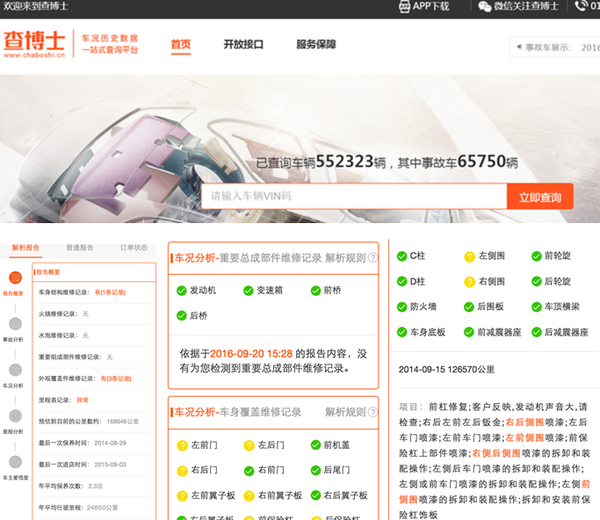
Task: Click the help icon beside 车身覆盖 解析规则
Action: pos(372,412)
